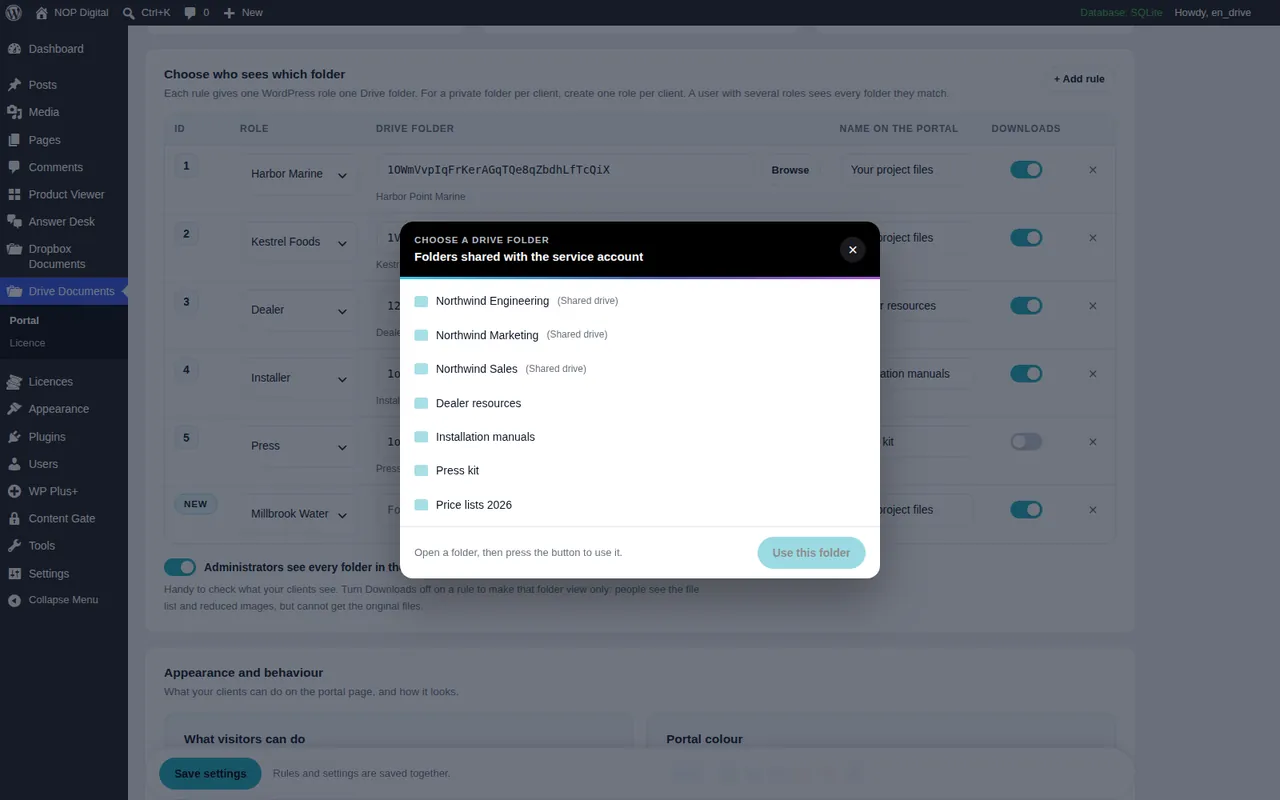This screenshot has width=1280, height=800.
Task: Click the Add rule button
Action: tap(1079, 79)
